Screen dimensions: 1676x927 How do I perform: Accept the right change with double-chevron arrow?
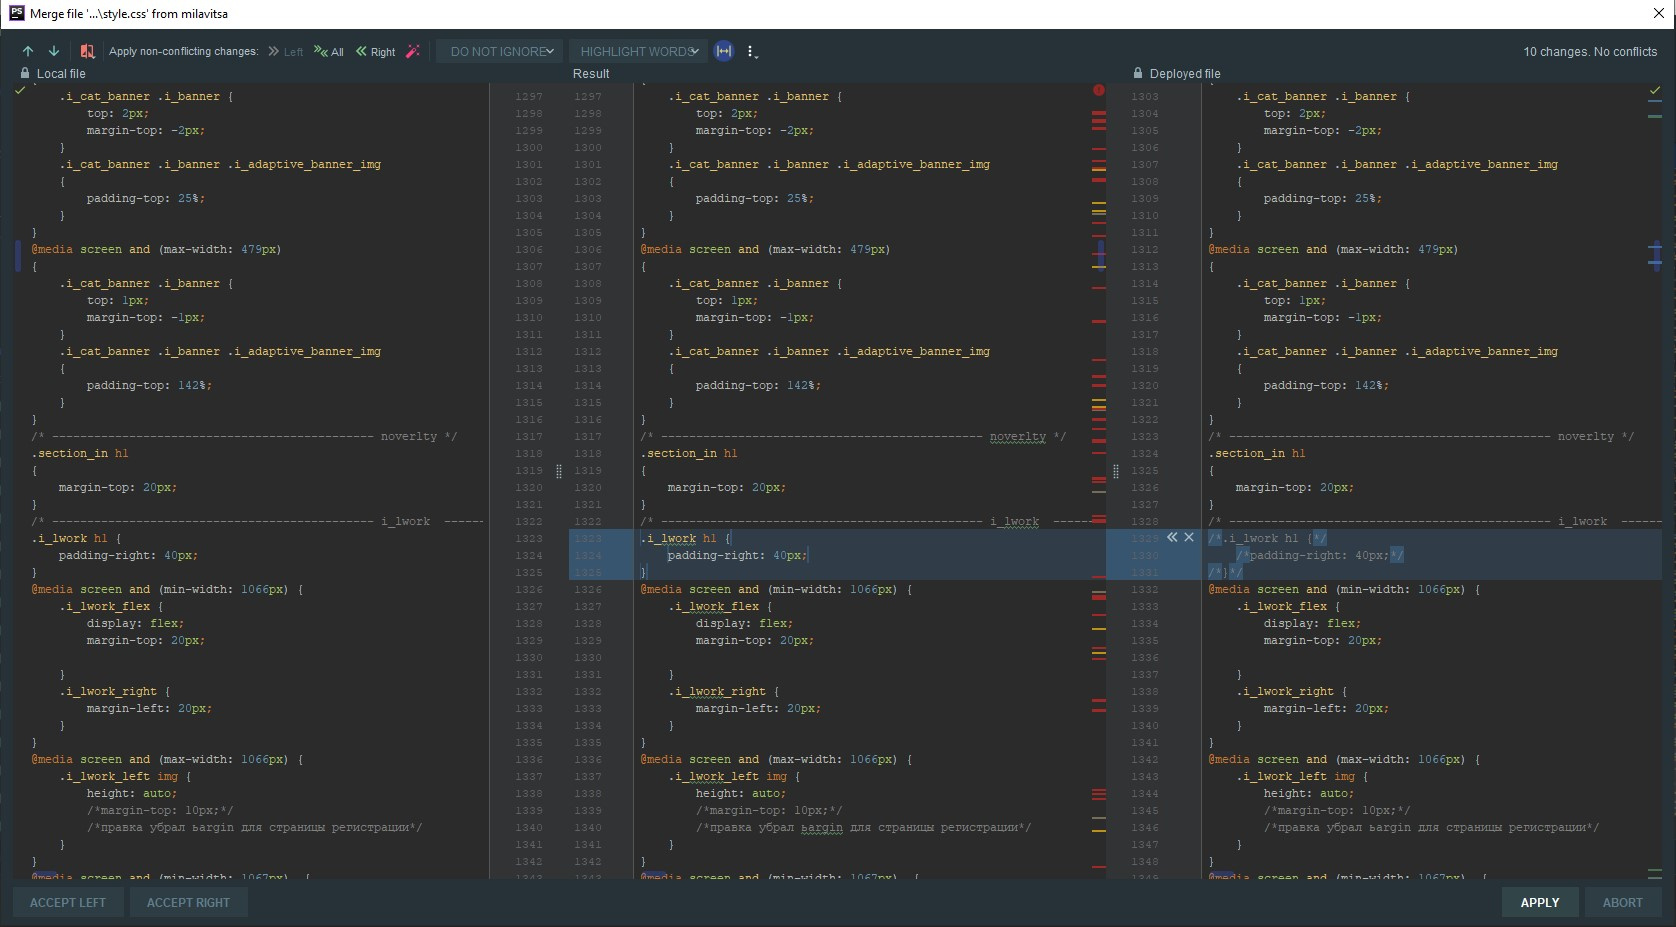(1172, 537)
